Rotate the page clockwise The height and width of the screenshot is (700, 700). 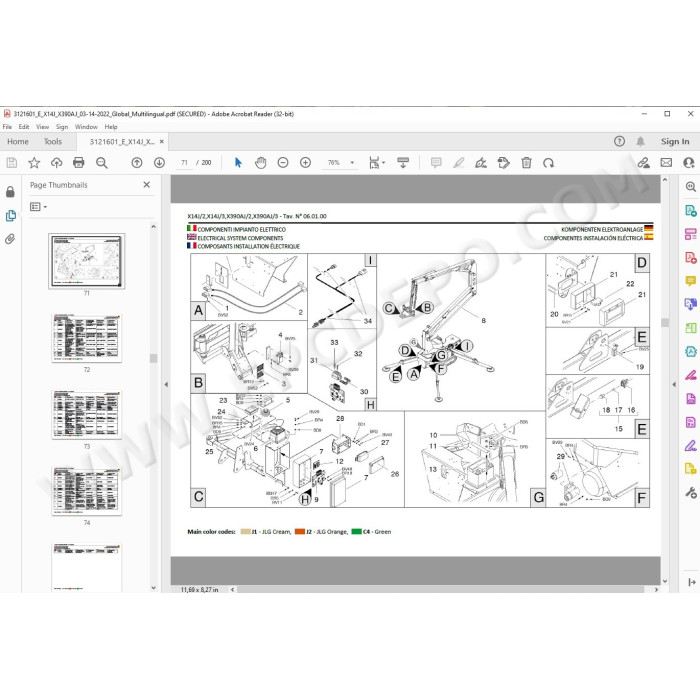point(548,163)
